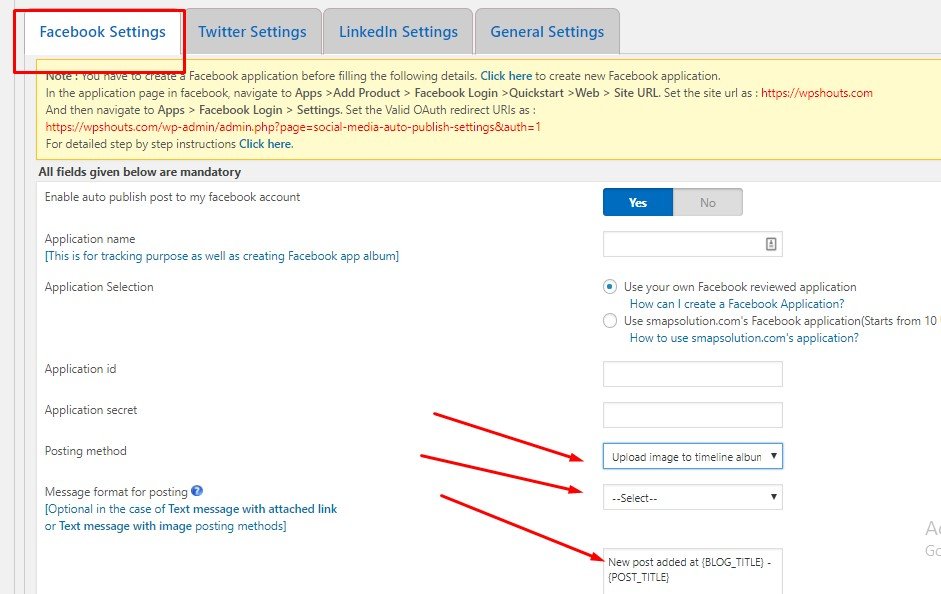Click the Application id input field
The height and width of the screenshot is (594, 941).
coord(693,374)
